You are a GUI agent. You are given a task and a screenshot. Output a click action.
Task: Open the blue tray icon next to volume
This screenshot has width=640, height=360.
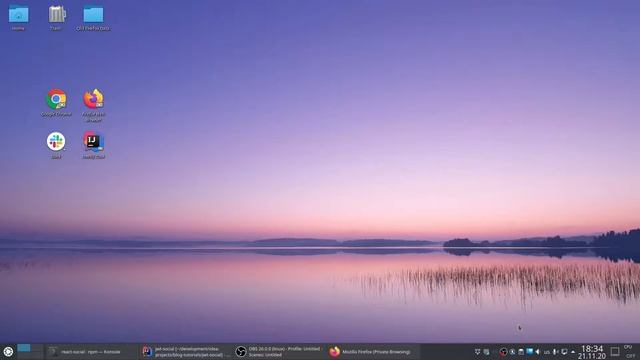(x=529, y=351)
